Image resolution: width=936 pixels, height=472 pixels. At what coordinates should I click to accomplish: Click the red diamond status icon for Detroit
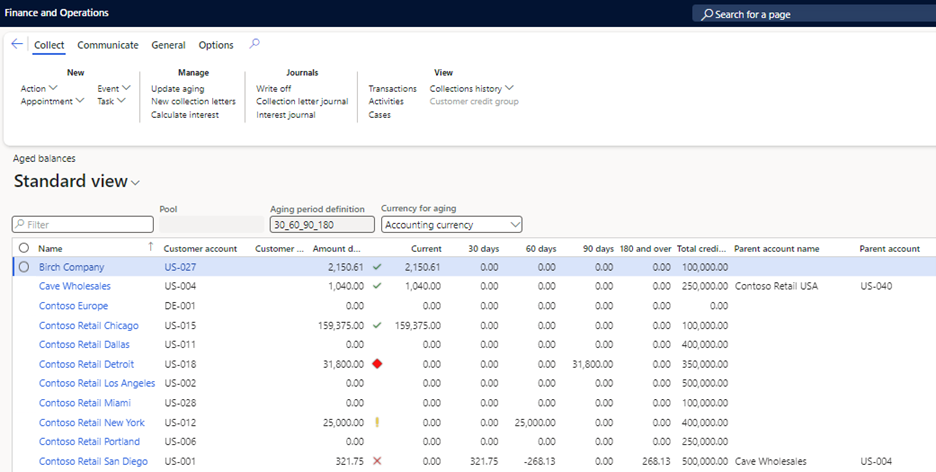tap(377, 364)
